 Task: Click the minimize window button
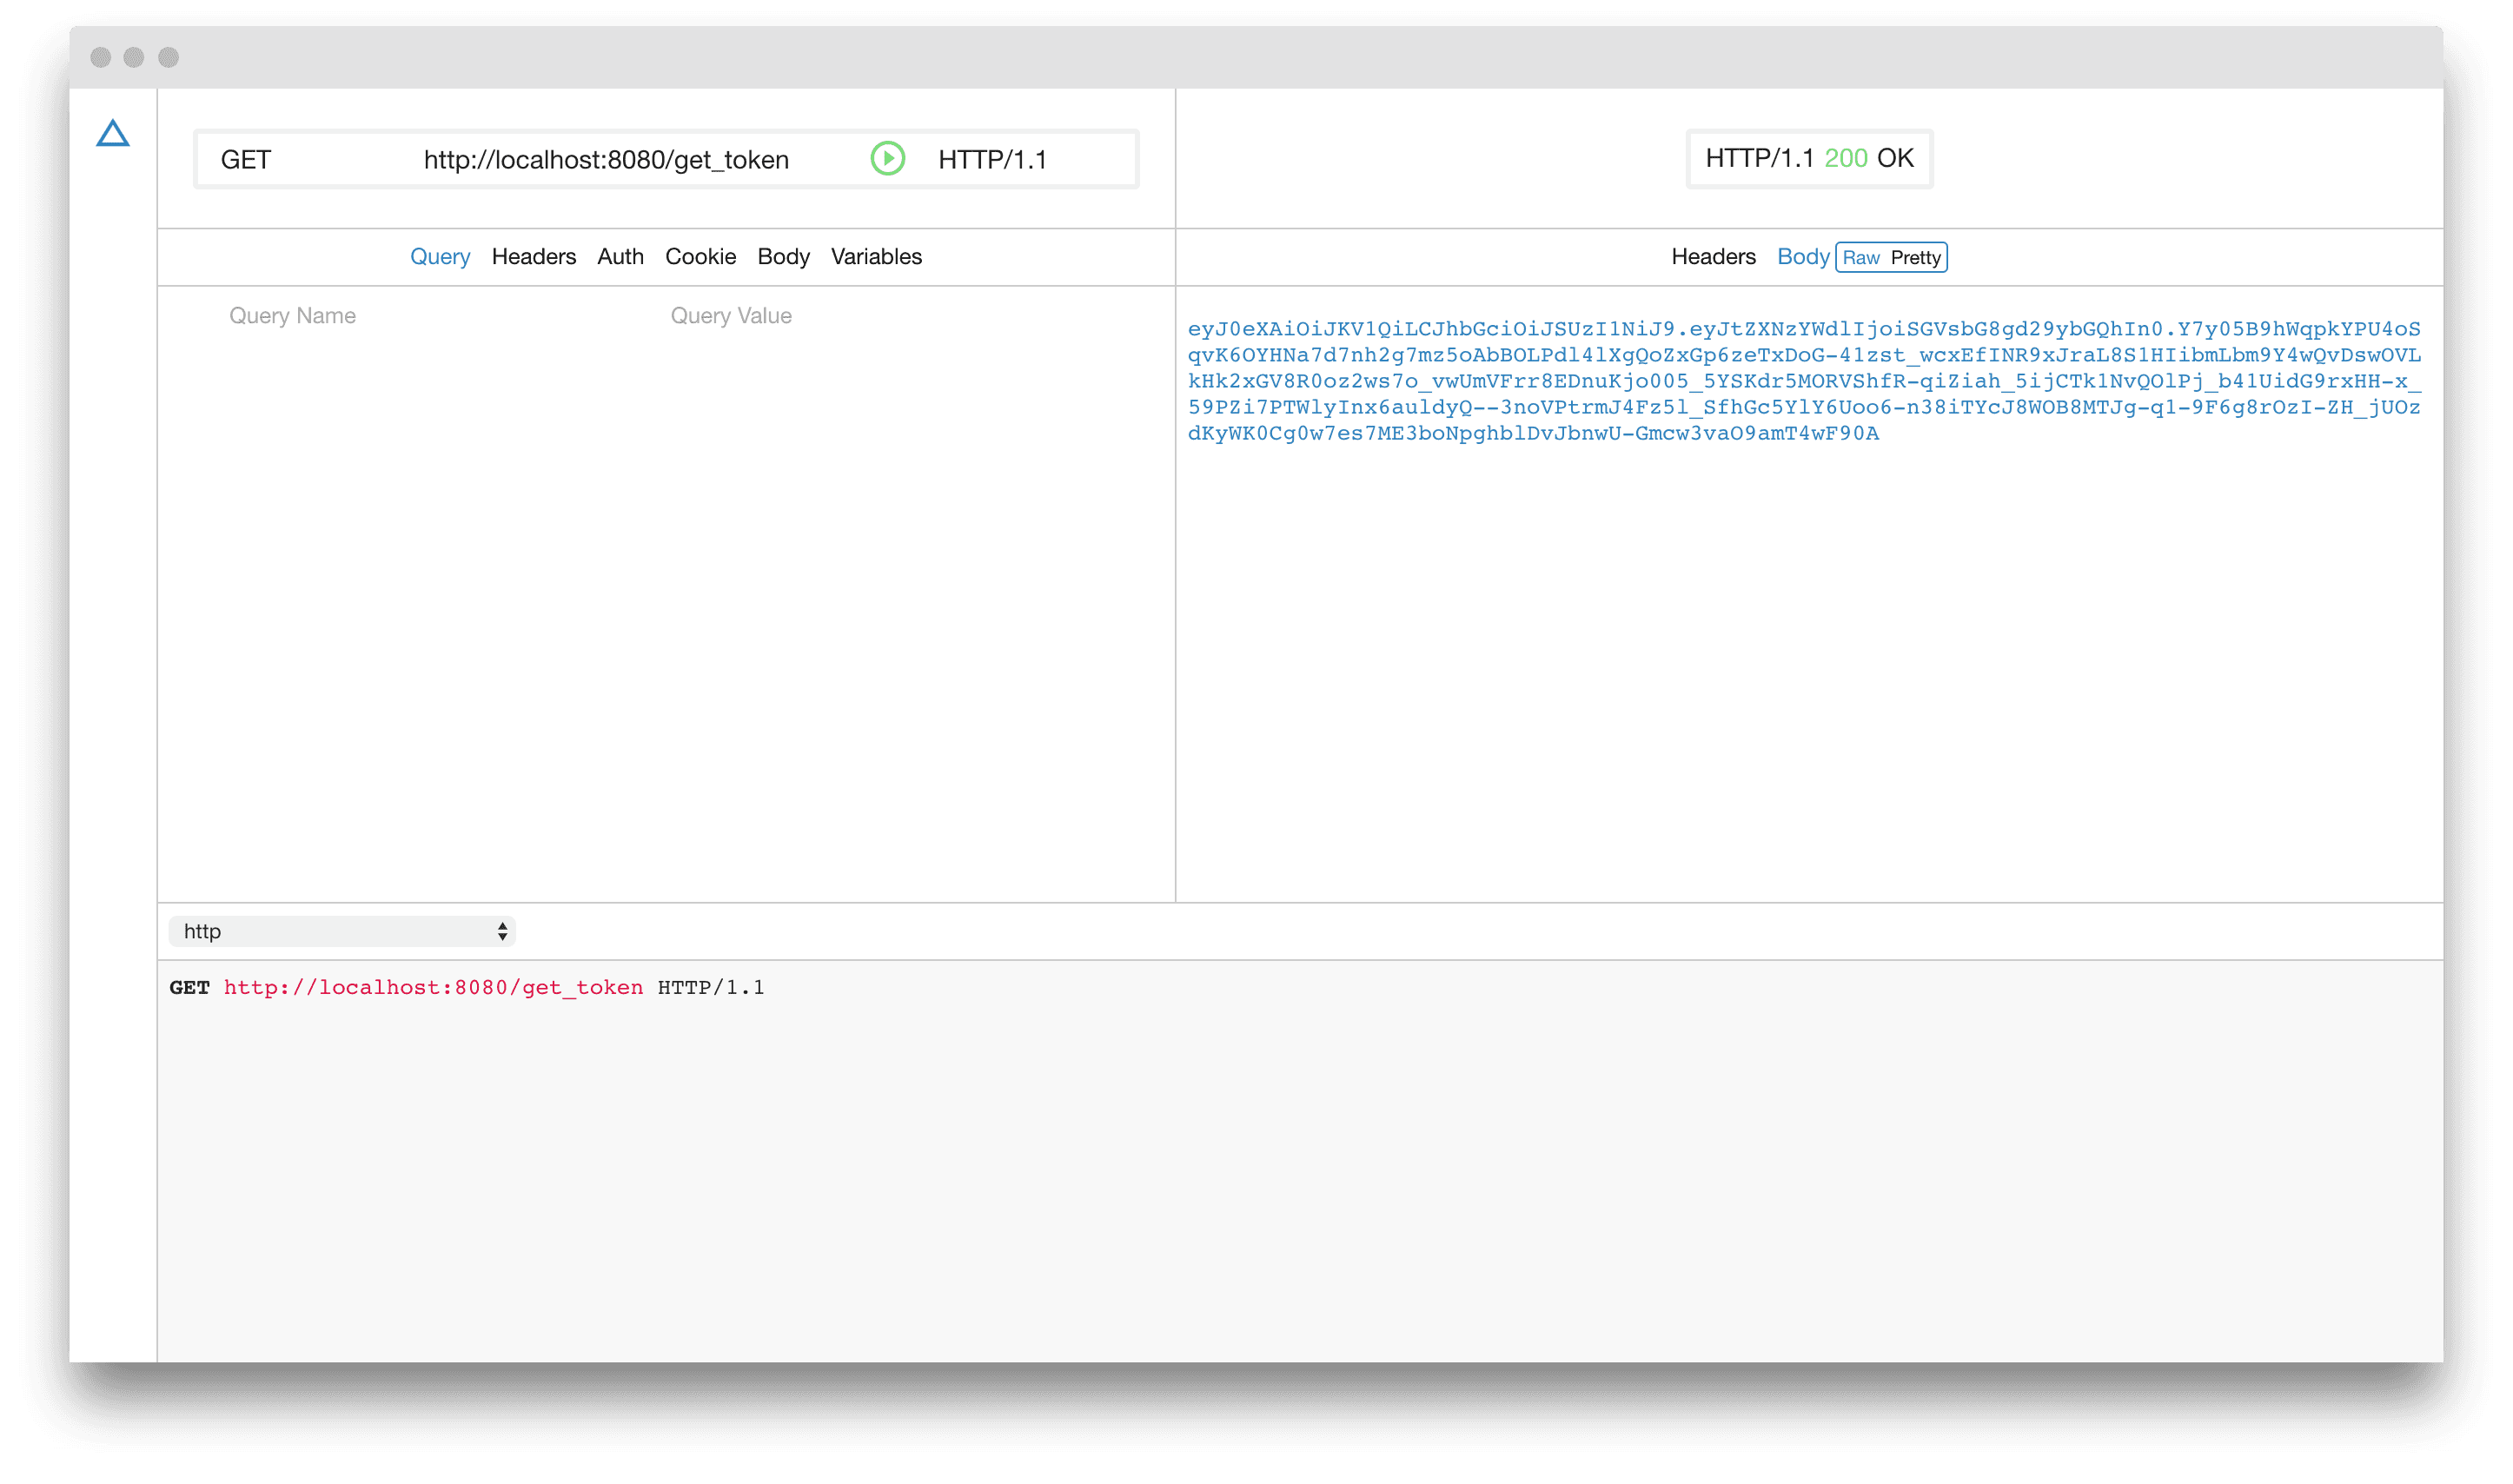click(x=134, y=57)
